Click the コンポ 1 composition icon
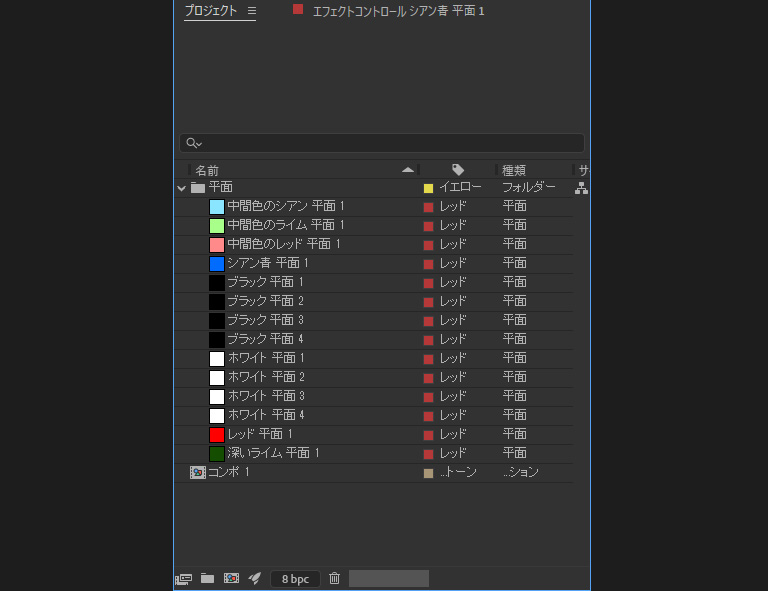768x591 pixels. coord(197,473)
